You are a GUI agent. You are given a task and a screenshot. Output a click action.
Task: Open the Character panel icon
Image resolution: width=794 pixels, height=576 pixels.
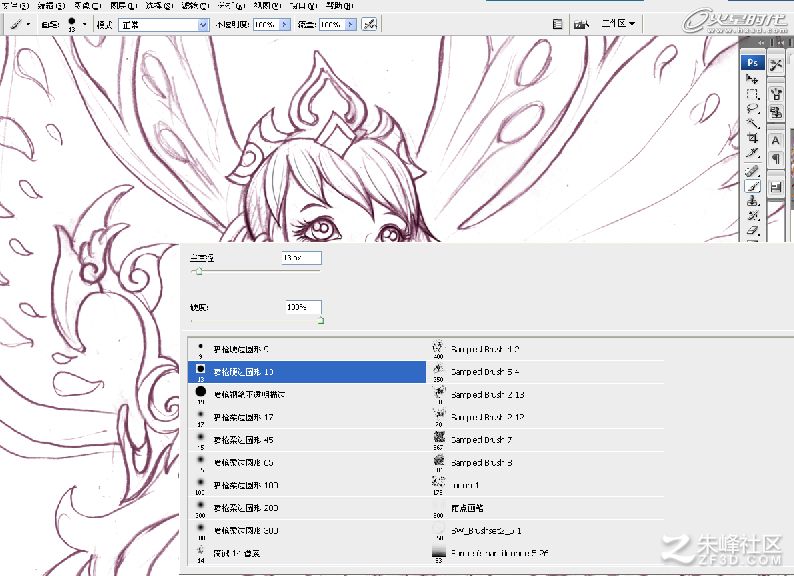click(776, 140)
